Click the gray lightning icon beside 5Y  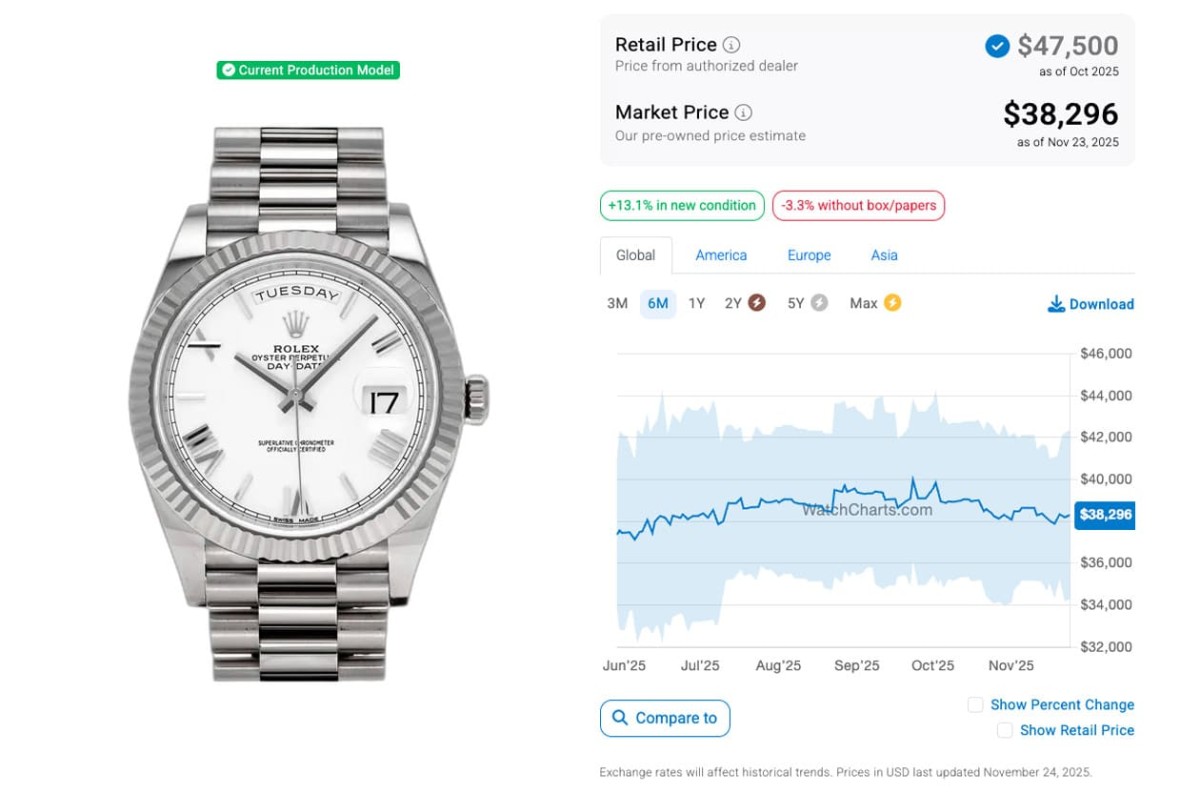[x=819, y=303]
